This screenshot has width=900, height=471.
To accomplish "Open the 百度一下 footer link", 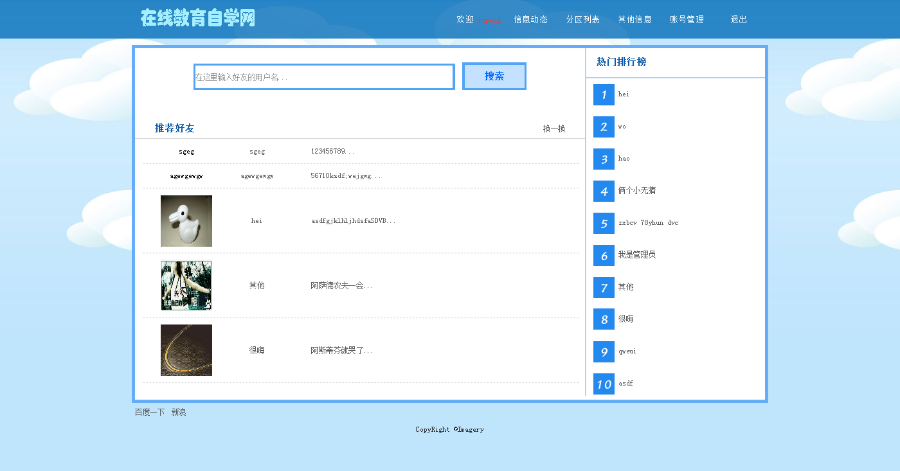I will pyautogui.click(x=149, y=412).
